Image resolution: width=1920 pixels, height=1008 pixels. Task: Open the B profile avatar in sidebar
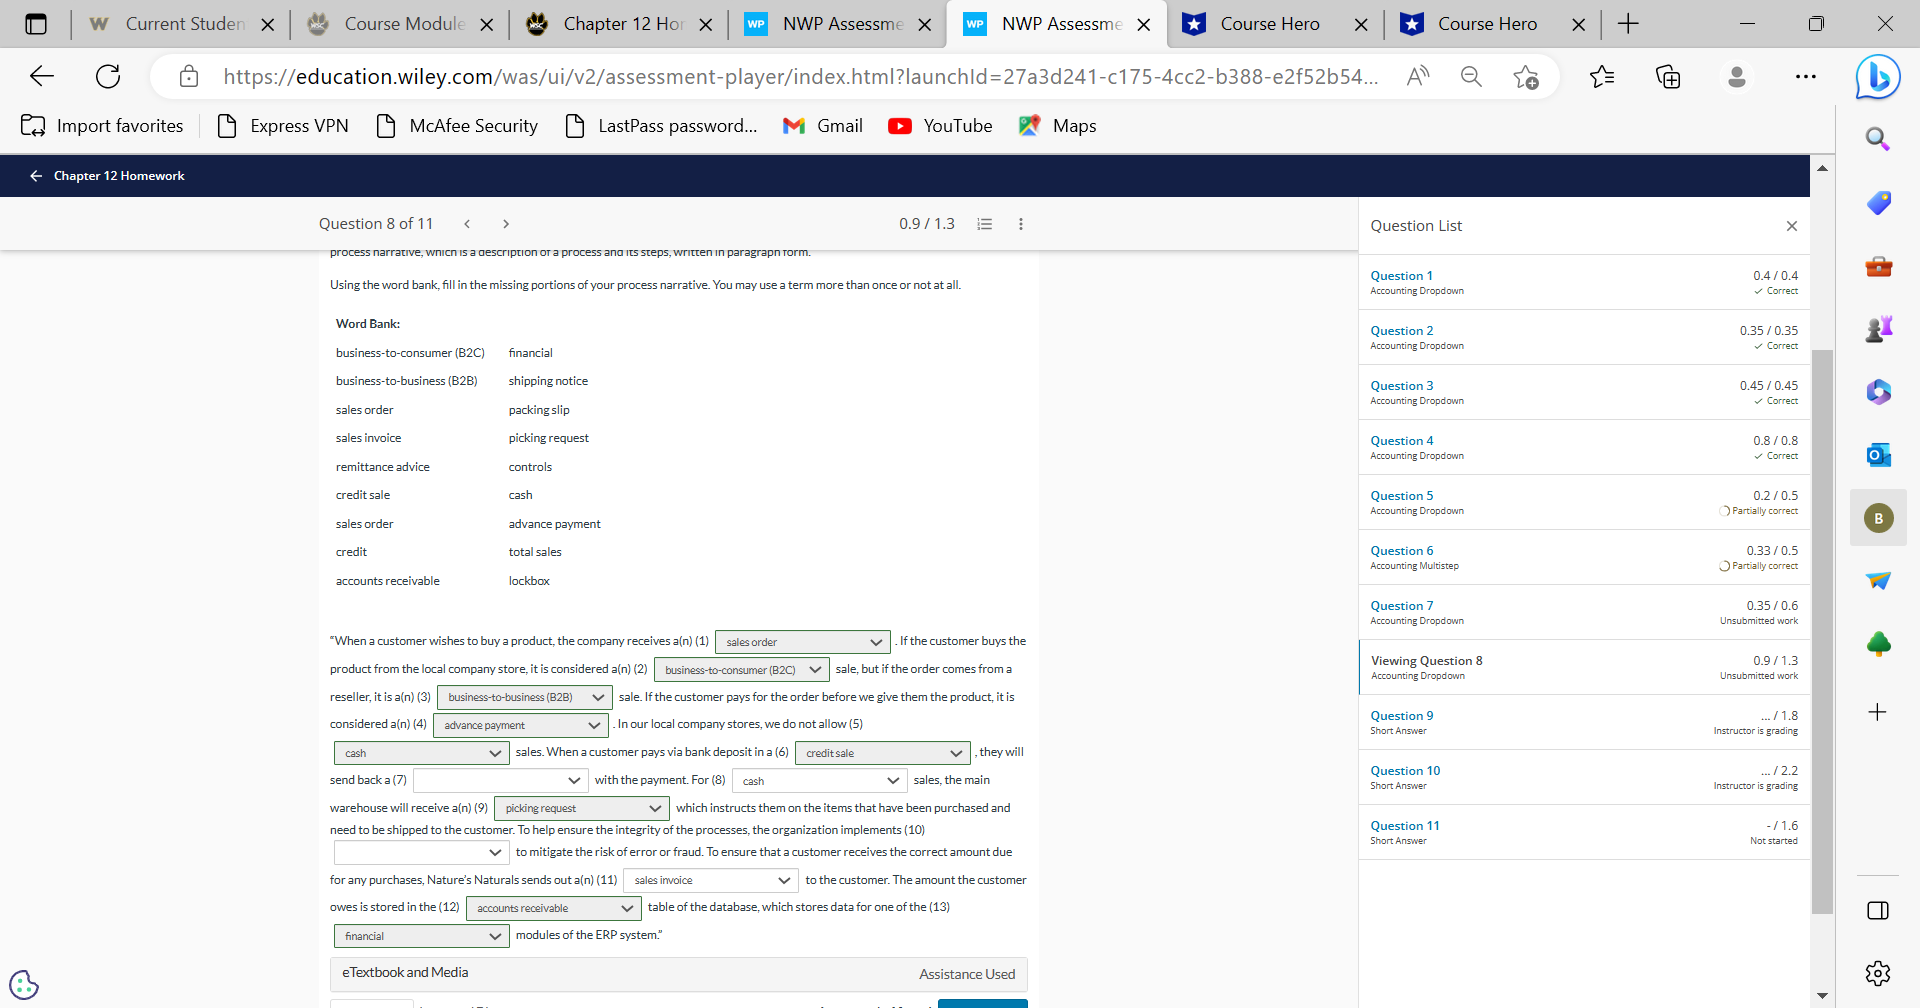(x=1878, y=518)
